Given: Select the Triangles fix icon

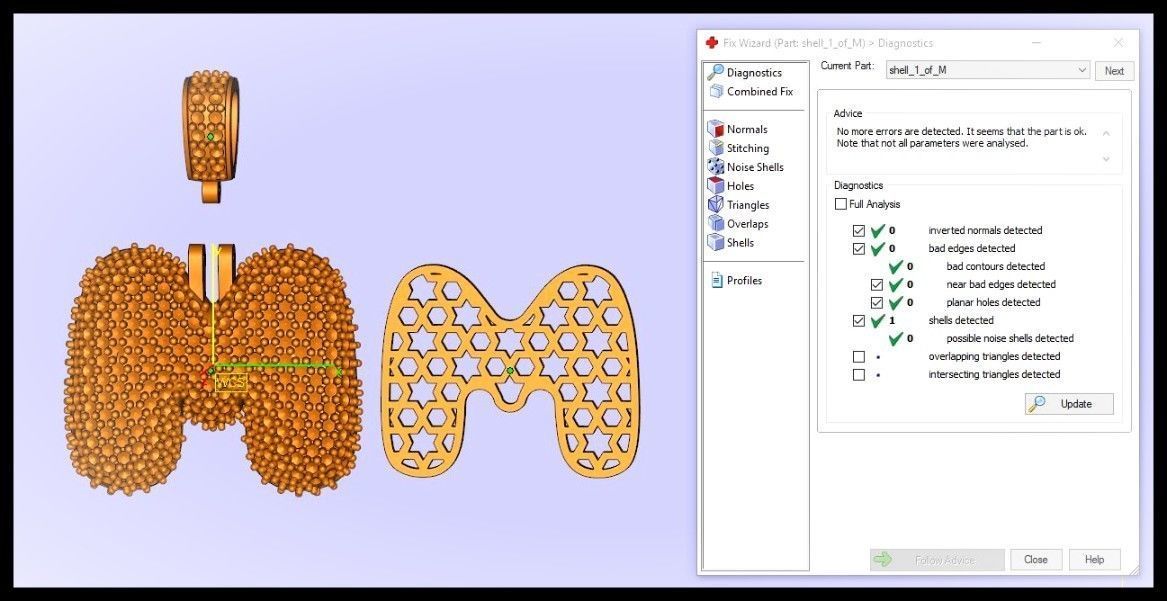Looking at the screenshot, I should click(x=716, y=205).
